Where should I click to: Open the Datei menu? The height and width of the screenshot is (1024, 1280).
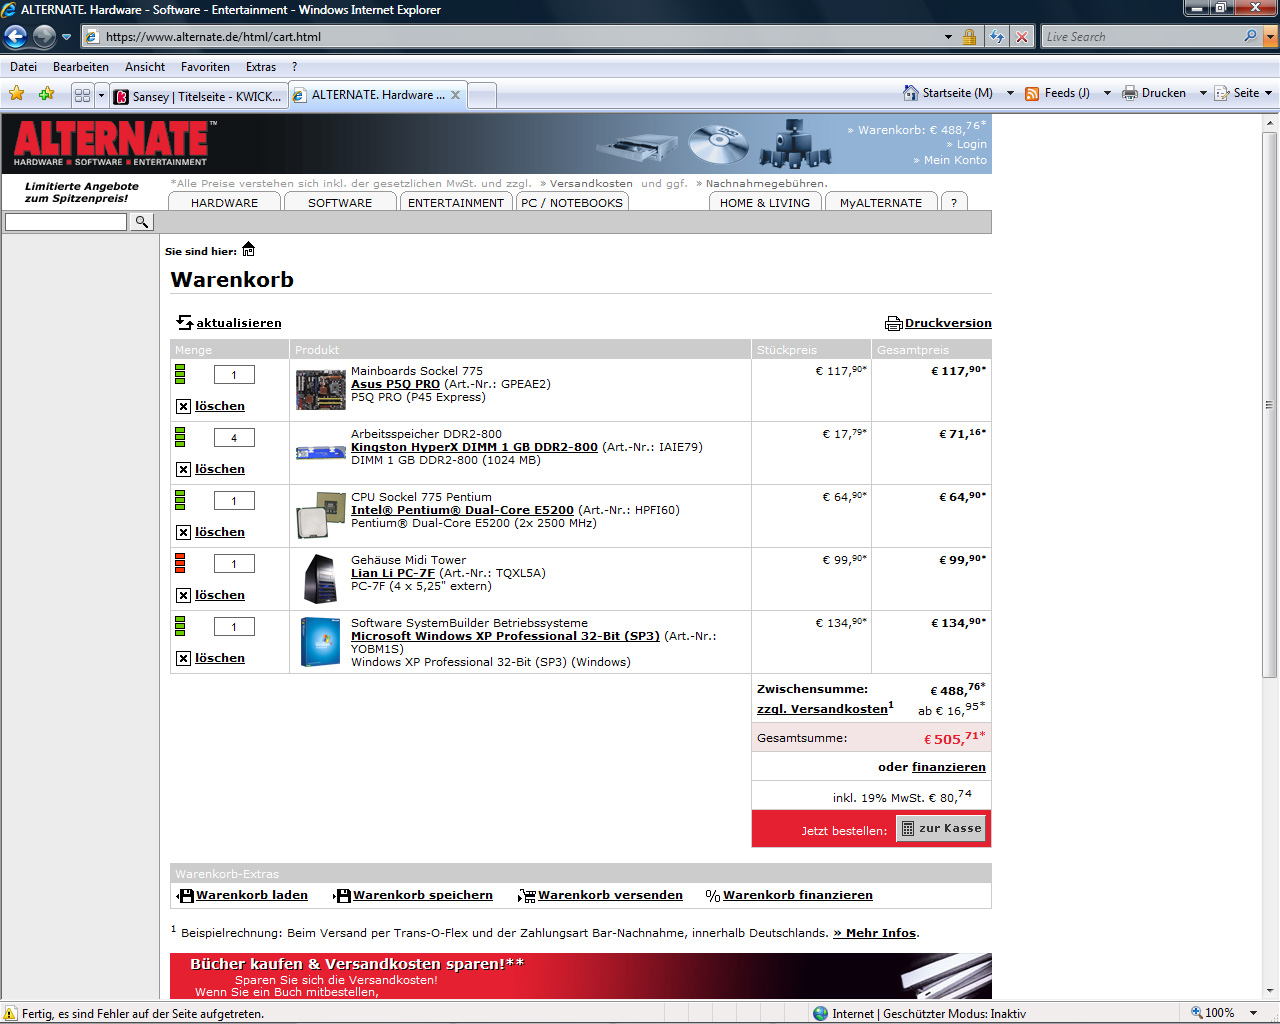coord(23,67)
